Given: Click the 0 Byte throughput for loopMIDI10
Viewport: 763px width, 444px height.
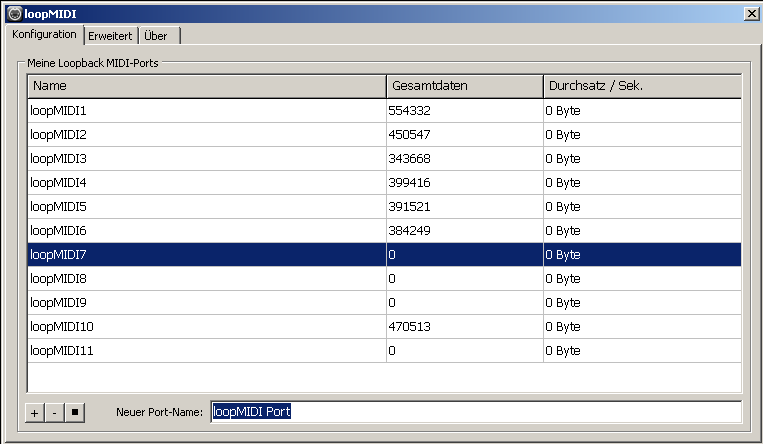Looking at the screenshot, I should [563, 327].
